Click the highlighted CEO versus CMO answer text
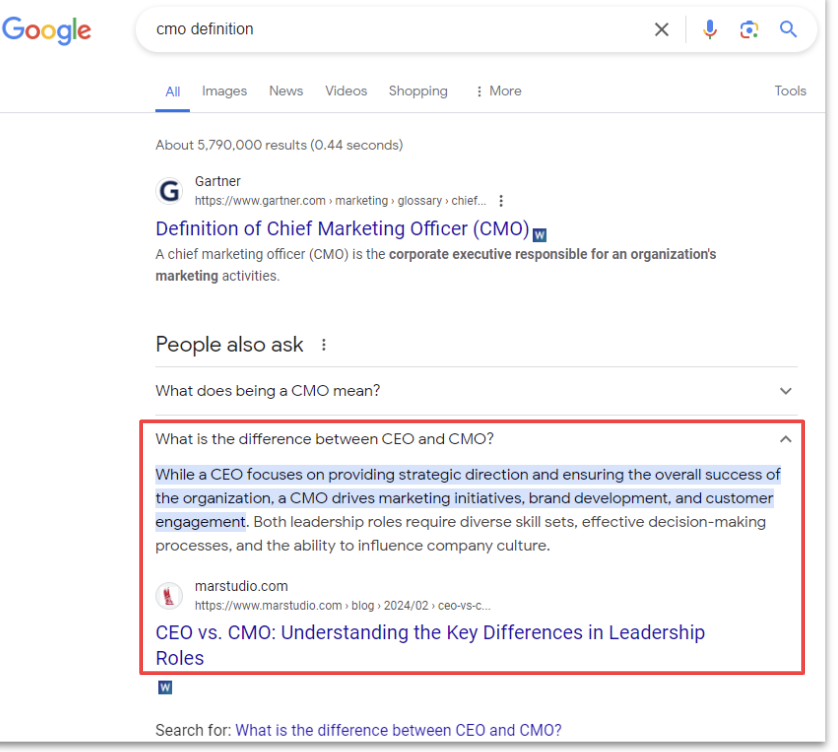The height and width of the screenshot is (752, 838). [468, 498]
